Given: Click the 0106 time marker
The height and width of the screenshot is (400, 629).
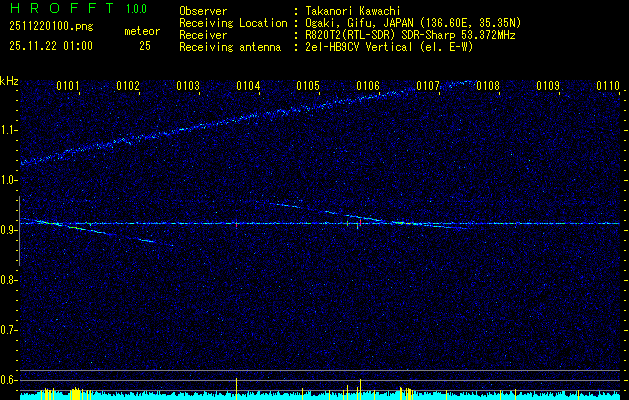Looking at the screenshot, I should tap(368, 87).
